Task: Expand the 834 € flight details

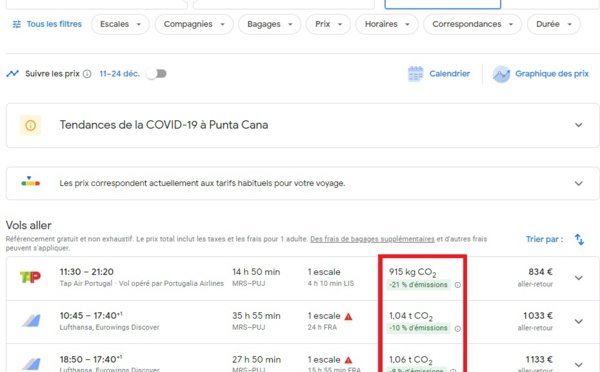Action: (x=579, y=278)
